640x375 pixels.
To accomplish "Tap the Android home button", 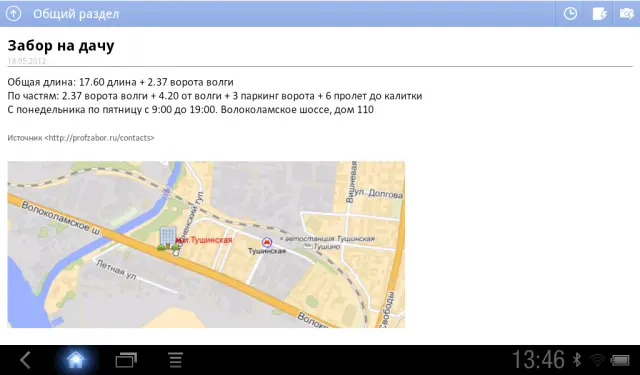I will tap(76, 360).
